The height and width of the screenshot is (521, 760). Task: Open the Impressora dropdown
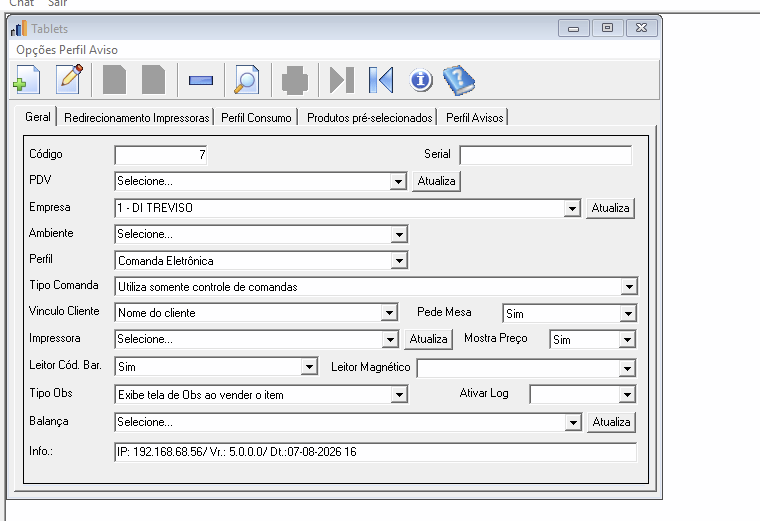[x=390, y=340]
